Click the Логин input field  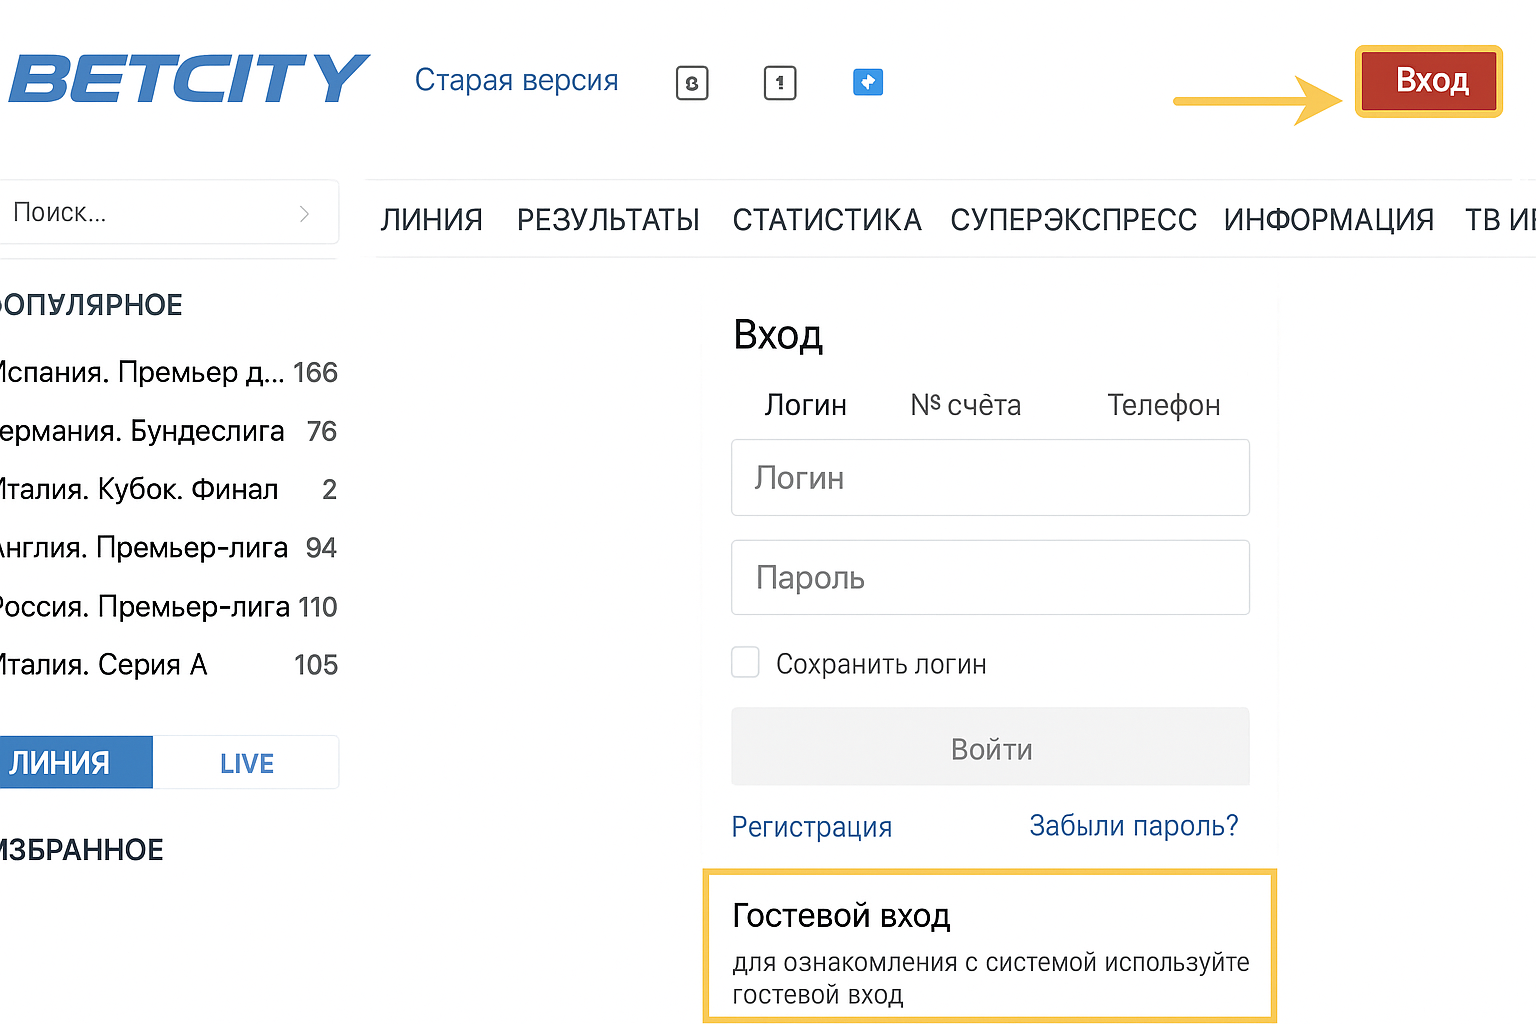(x=990, y=477)
